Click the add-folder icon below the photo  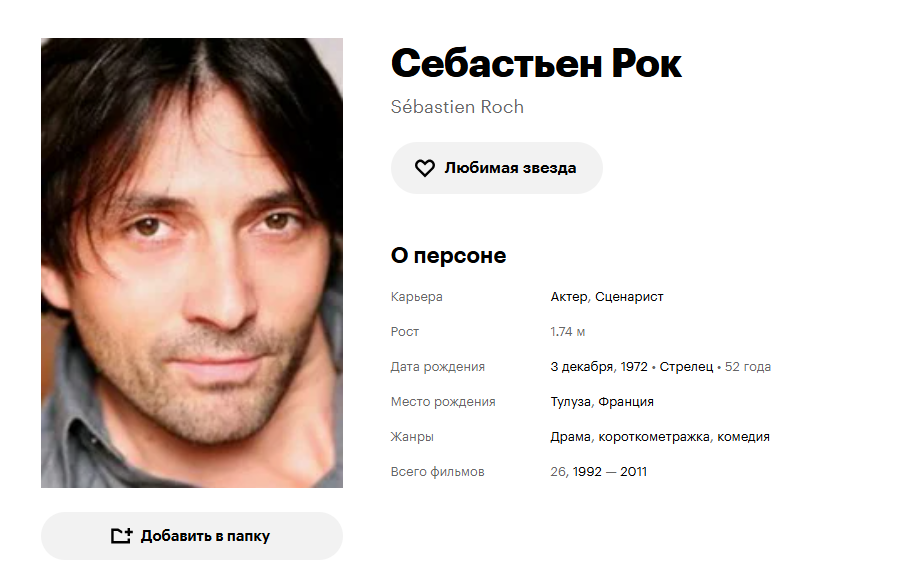[x=122, y=536]
